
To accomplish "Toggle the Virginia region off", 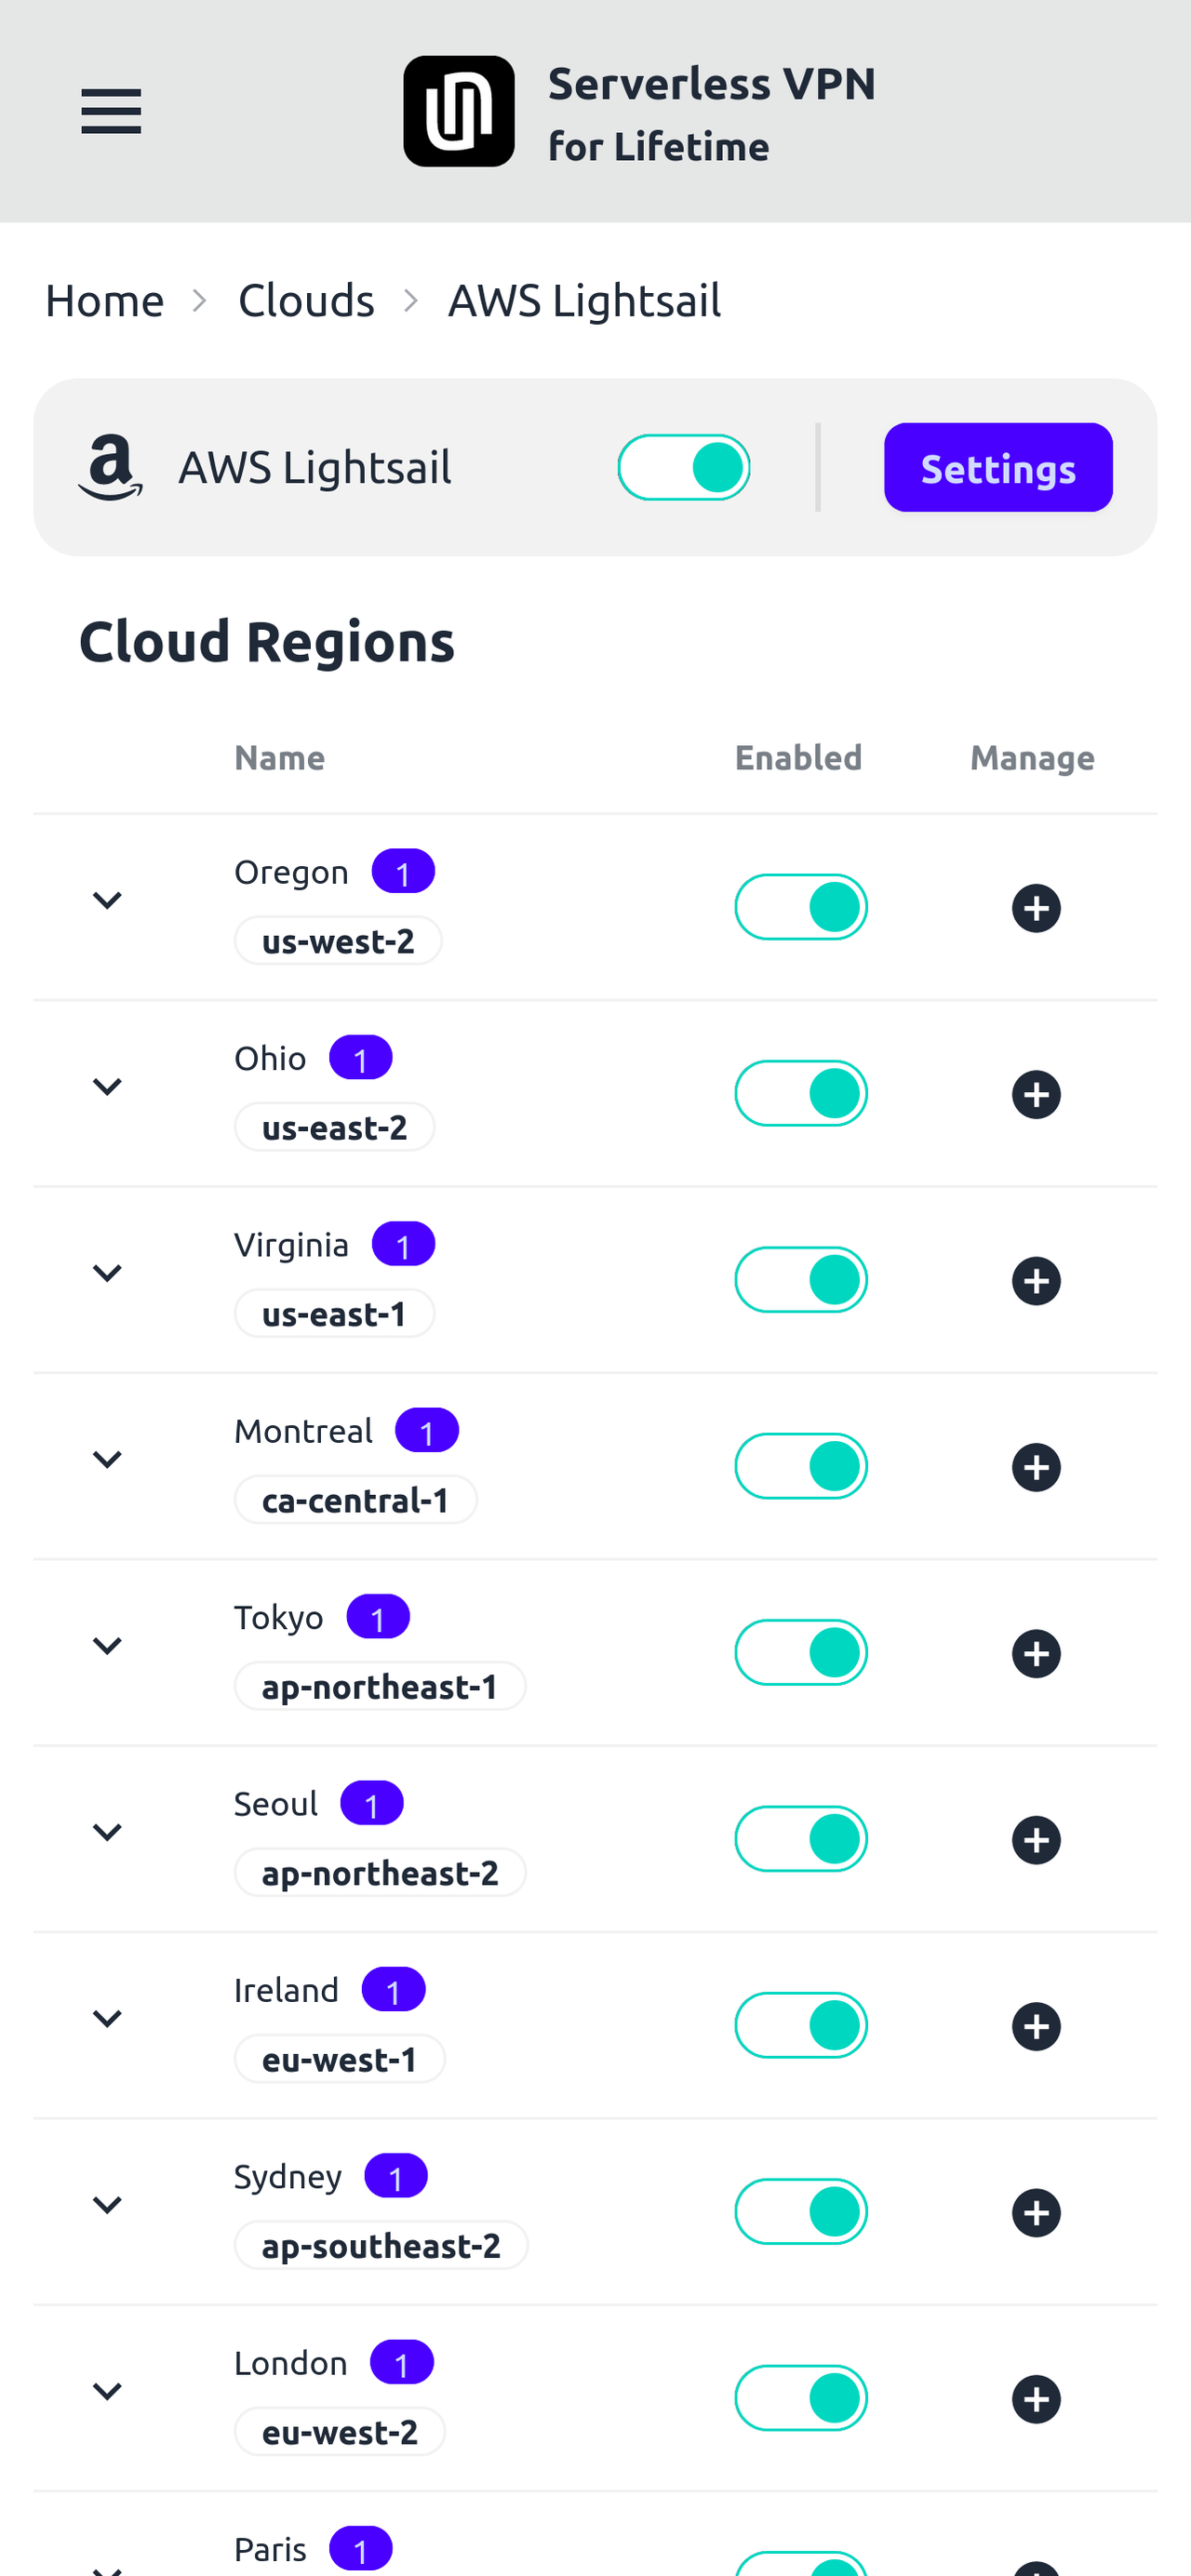I will click(801, 1279).
